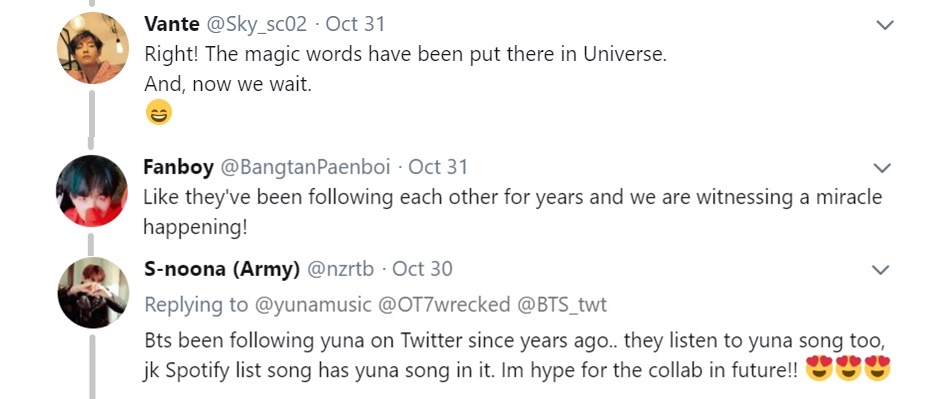This screenshot has height=399, width=952.
Task: Open the Oct 31 timestamp on Fanboy's tweet
Action: [x=438, y=167]
